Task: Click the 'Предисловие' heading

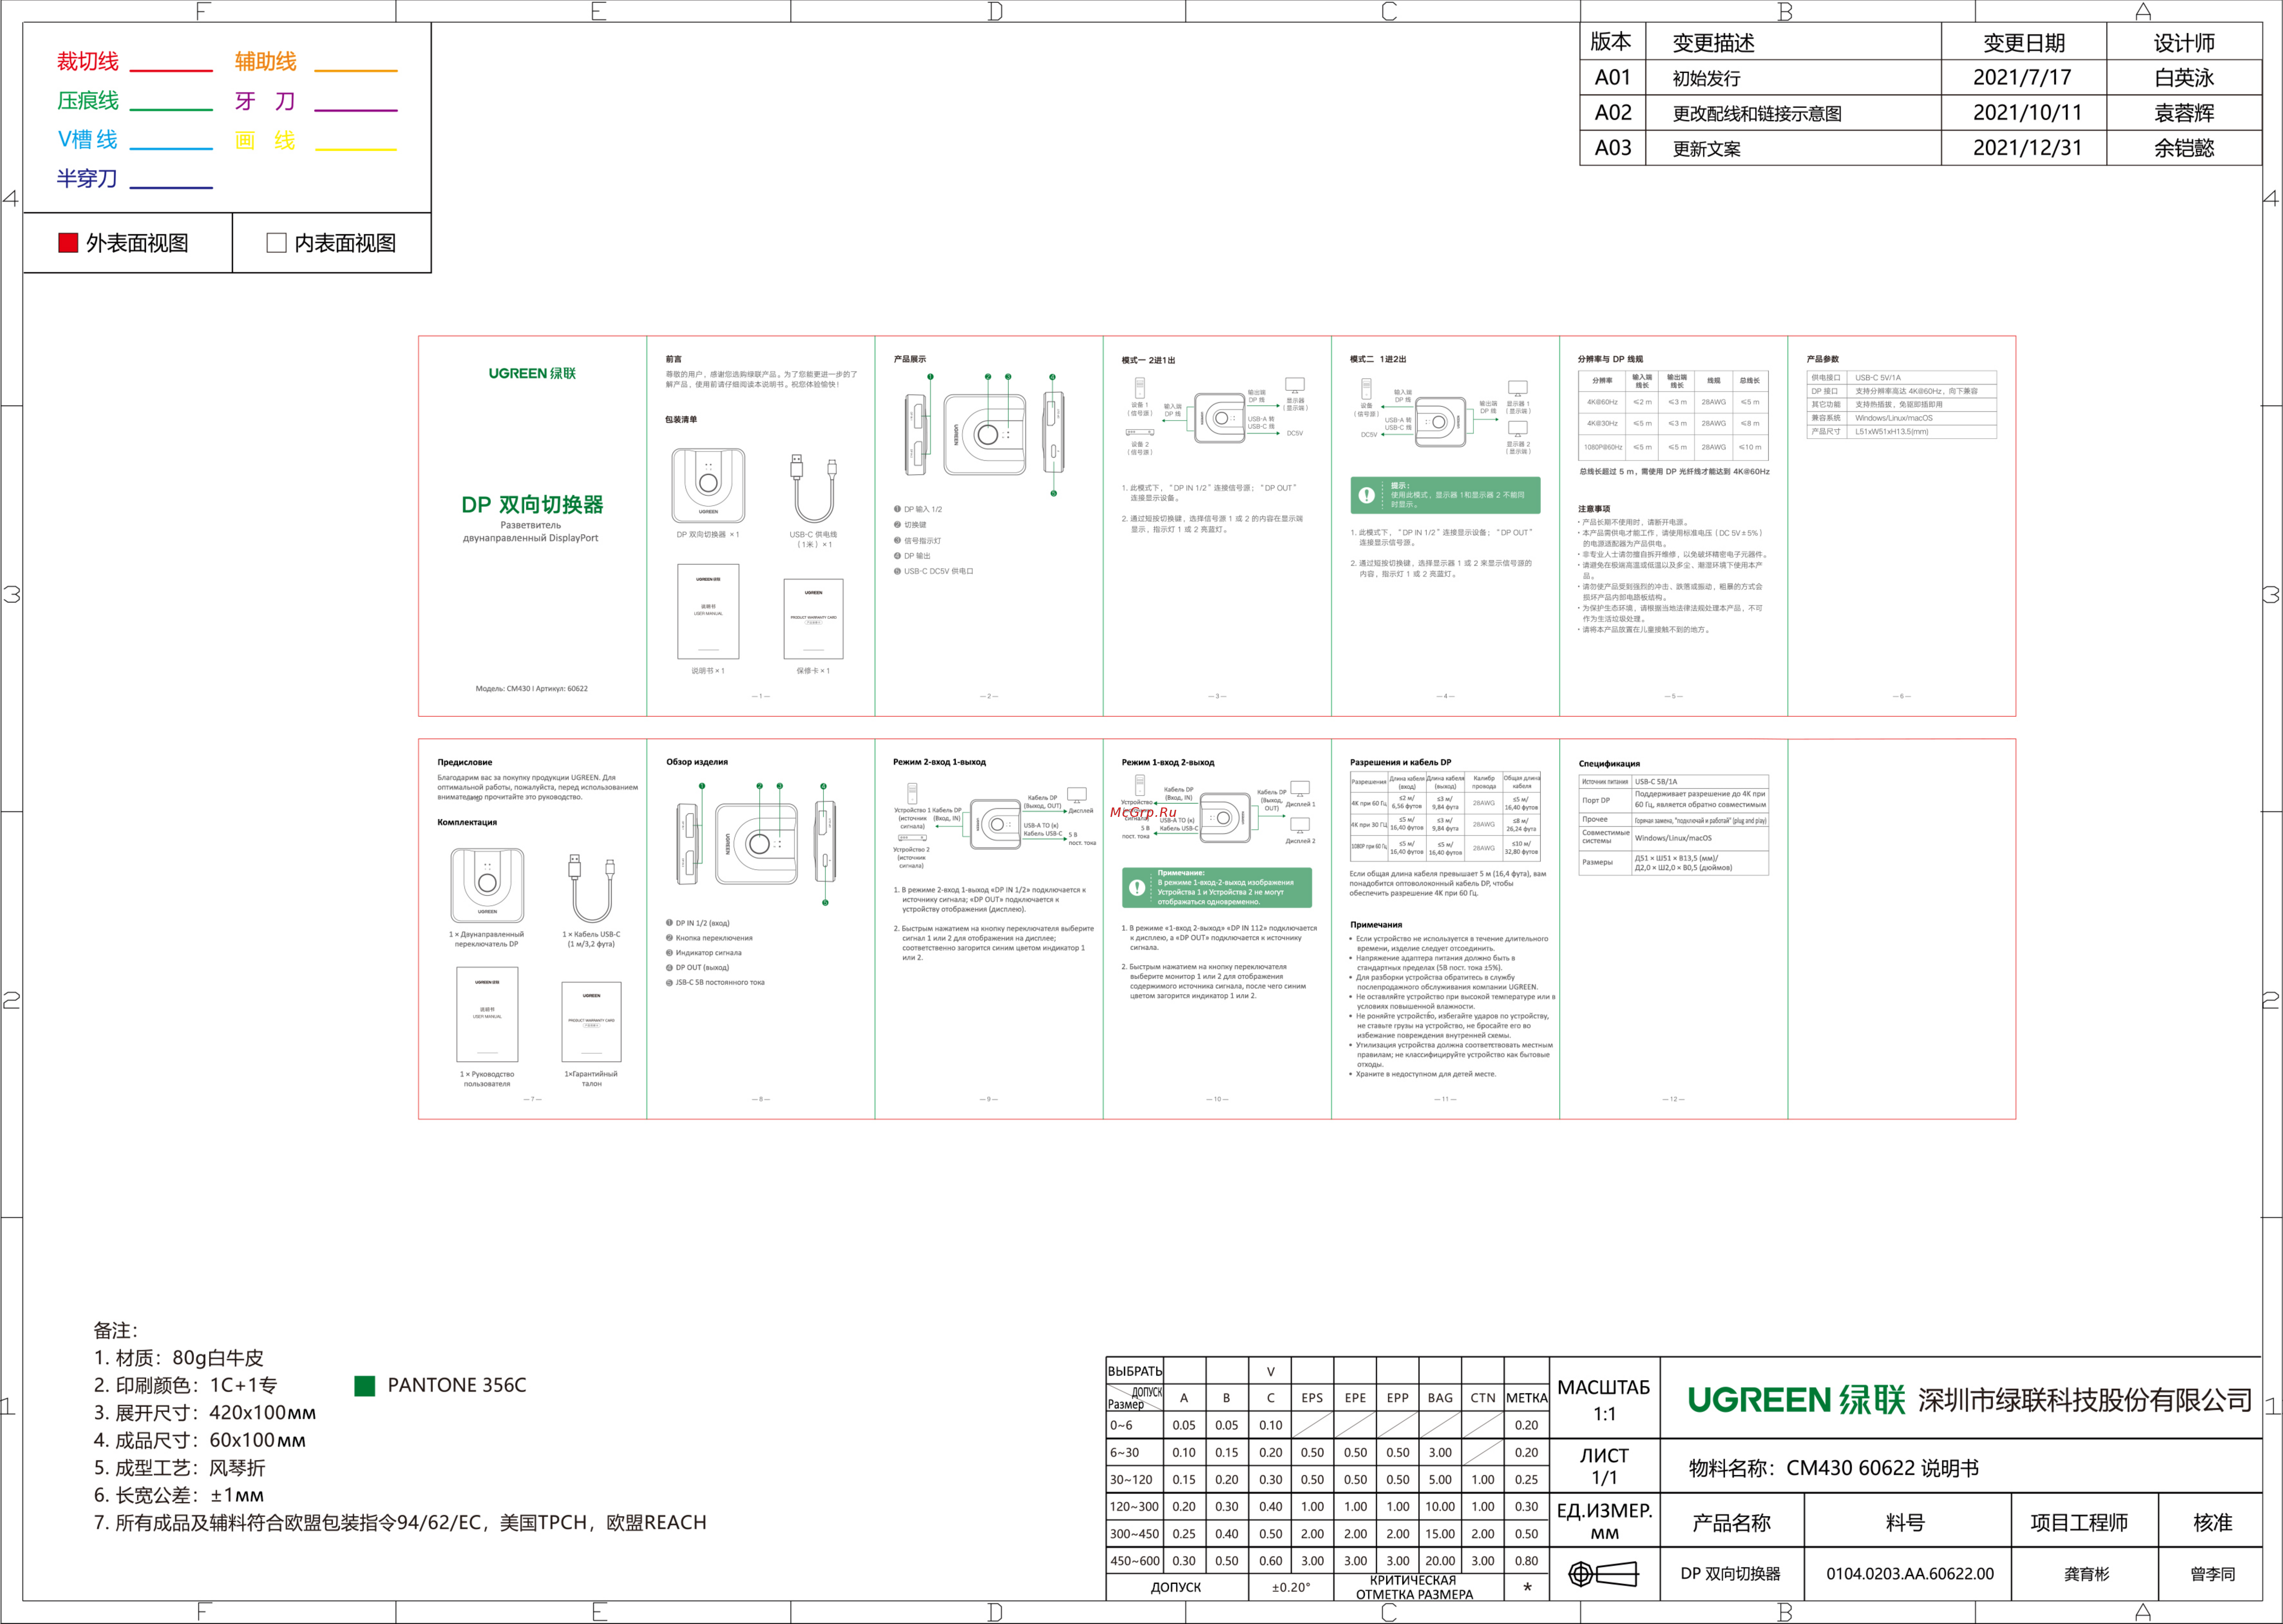Action: (x=465, y=762)
